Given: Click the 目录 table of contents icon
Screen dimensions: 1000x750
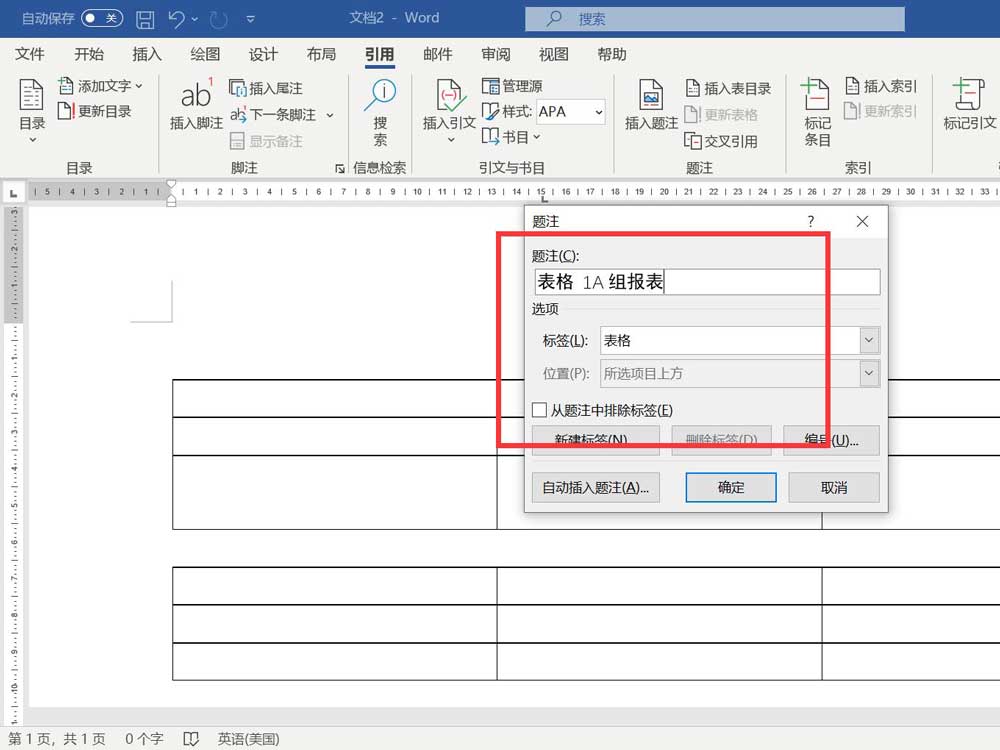Looking at the screenshot, I should point(31,96).
